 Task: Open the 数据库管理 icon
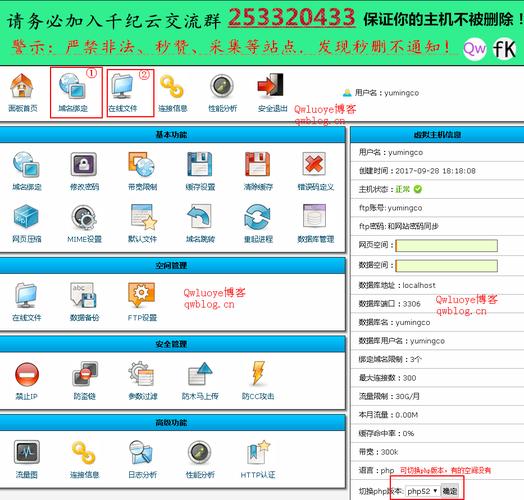pyautogui.click(x=314, y=216)
